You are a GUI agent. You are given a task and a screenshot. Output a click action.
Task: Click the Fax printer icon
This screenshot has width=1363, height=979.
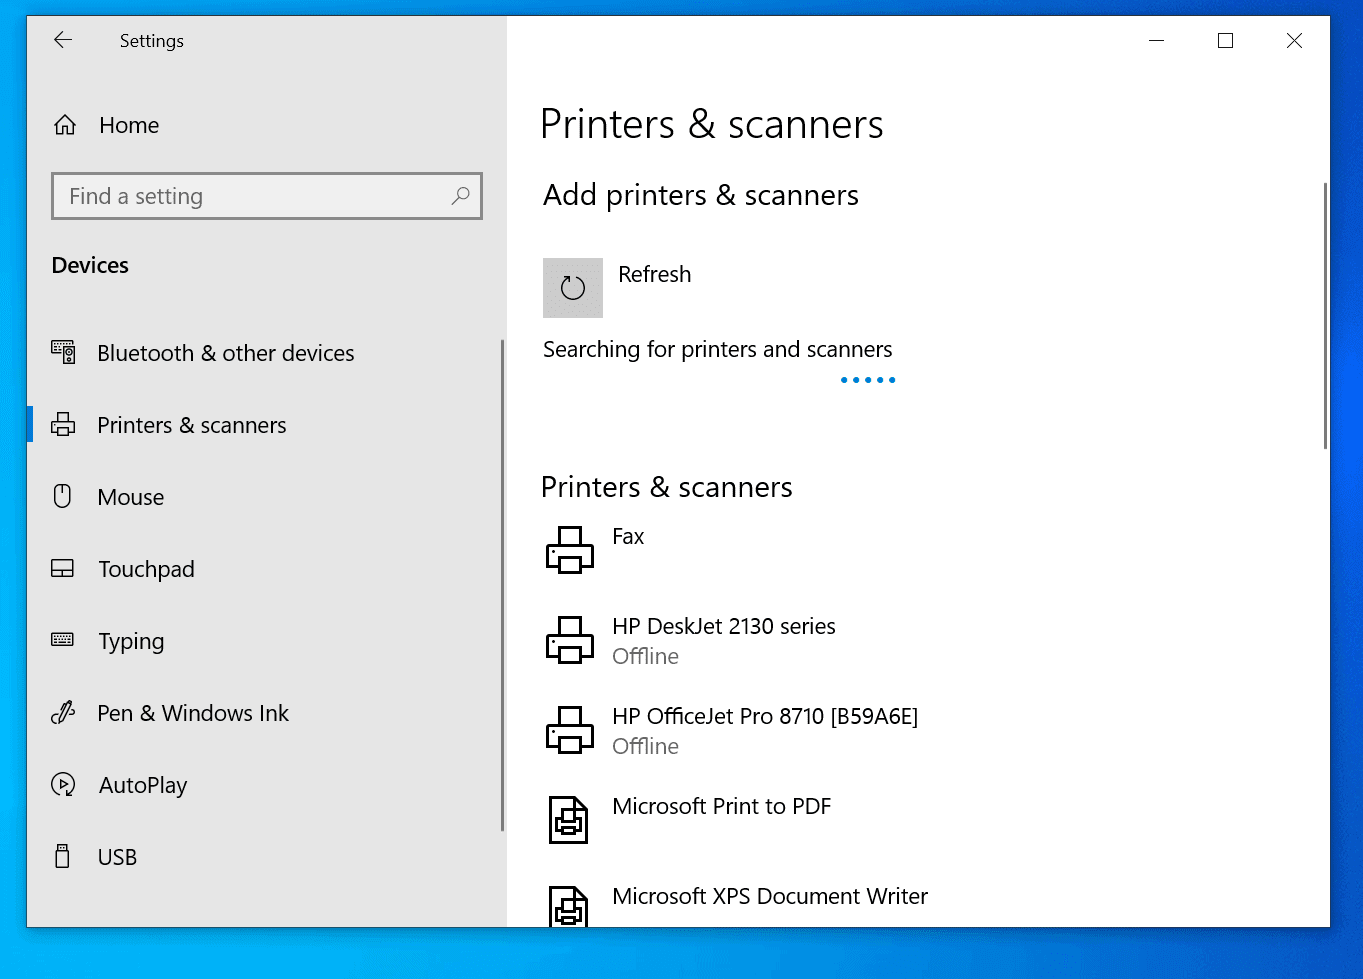point(569,550)
